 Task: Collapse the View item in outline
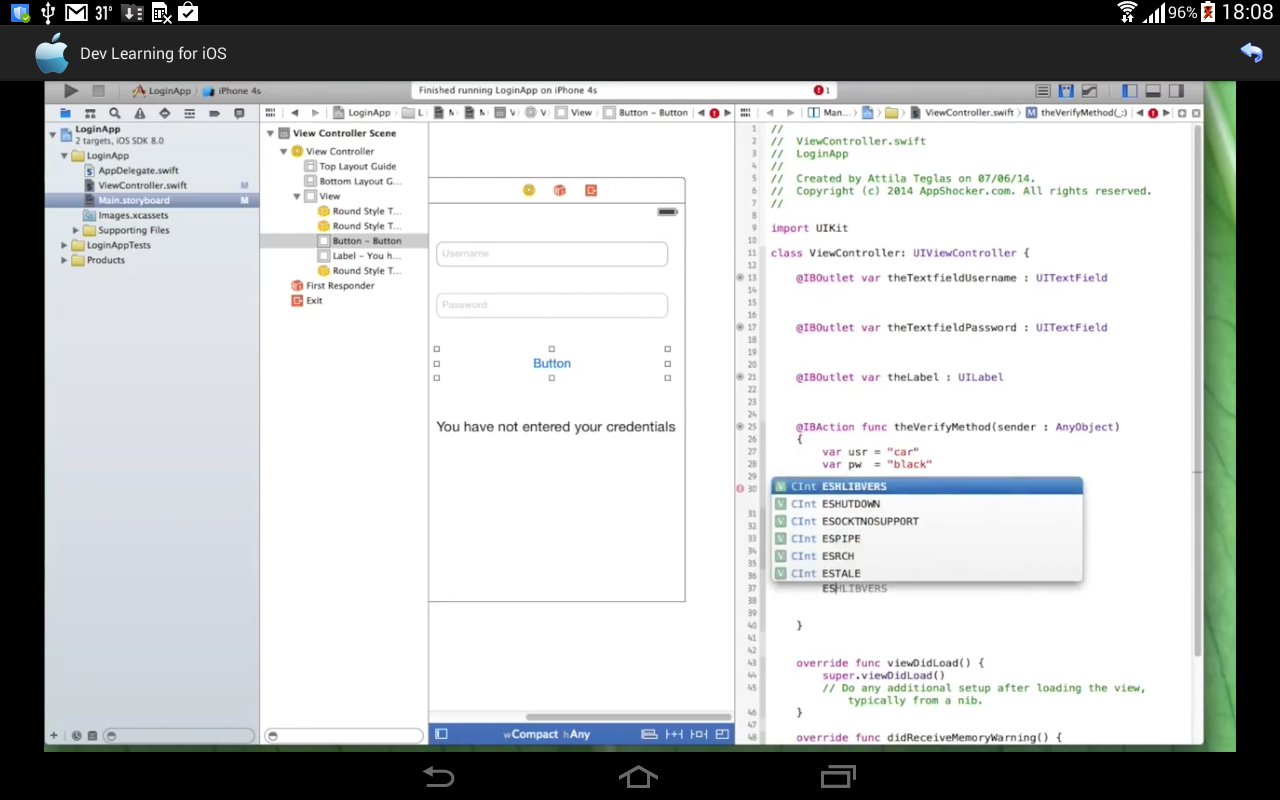tap(297, 197)
